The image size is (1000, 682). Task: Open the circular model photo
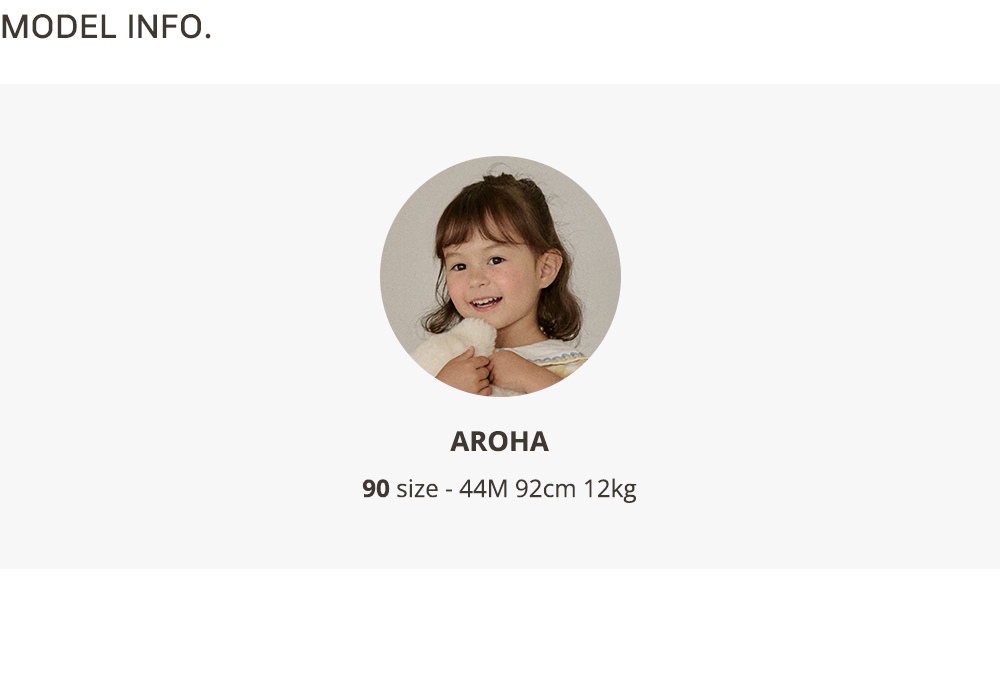500,276
